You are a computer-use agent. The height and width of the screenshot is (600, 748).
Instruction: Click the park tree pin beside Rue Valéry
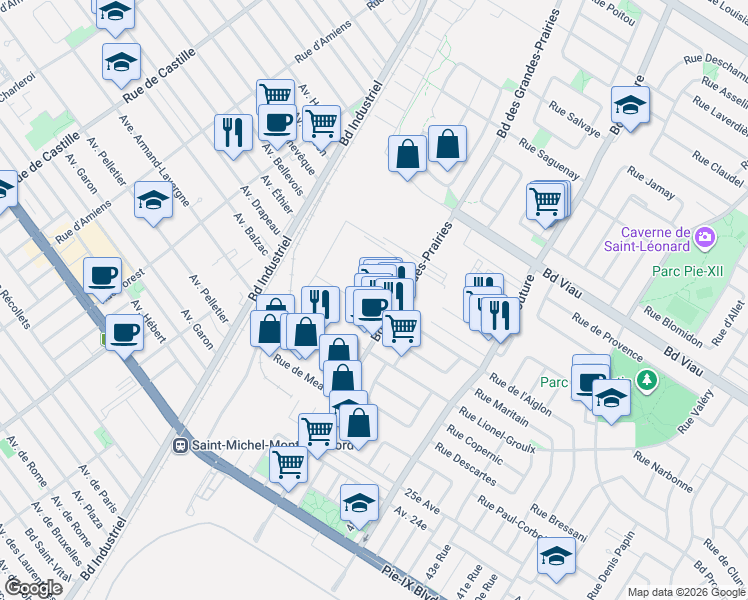click(647, 380)
